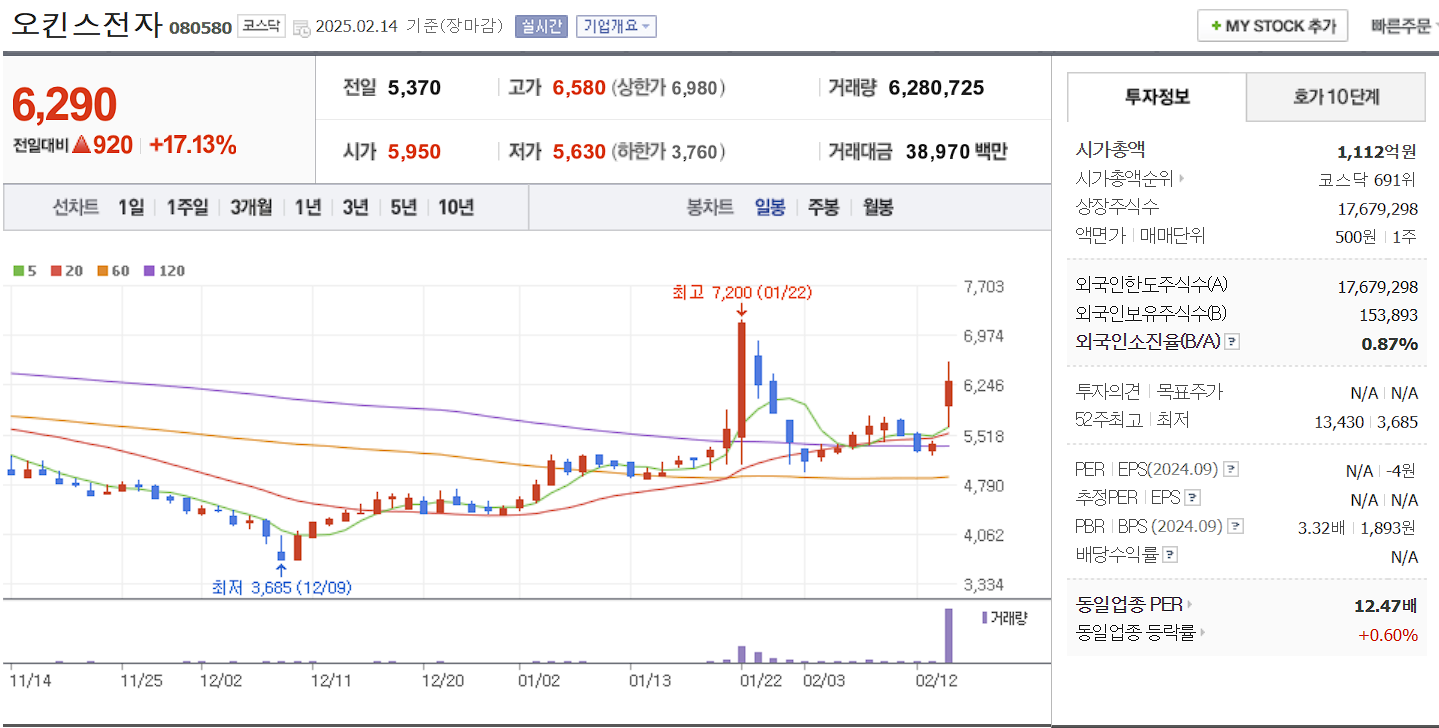This screenshot has height=728, width=1439.
Task: Click the BPS(2024.09) help icon
Action: [x=1236, y=525]
